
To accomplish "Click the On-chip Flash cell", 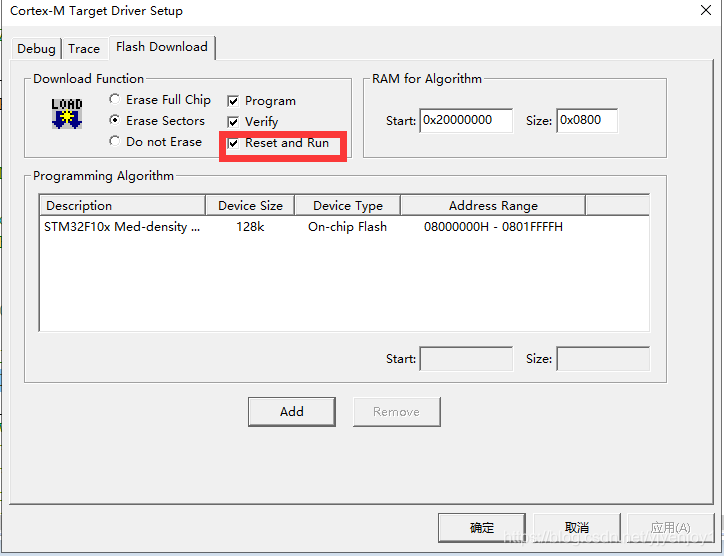I will click(x=348, y=227).
